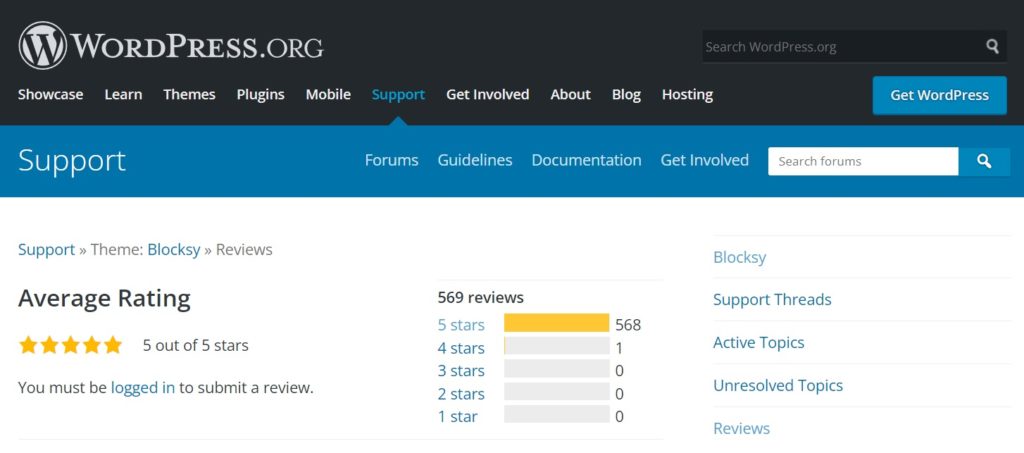Click the 568 count beside 5 stars
1024x453 pixels.
click(x=628, y=324)
